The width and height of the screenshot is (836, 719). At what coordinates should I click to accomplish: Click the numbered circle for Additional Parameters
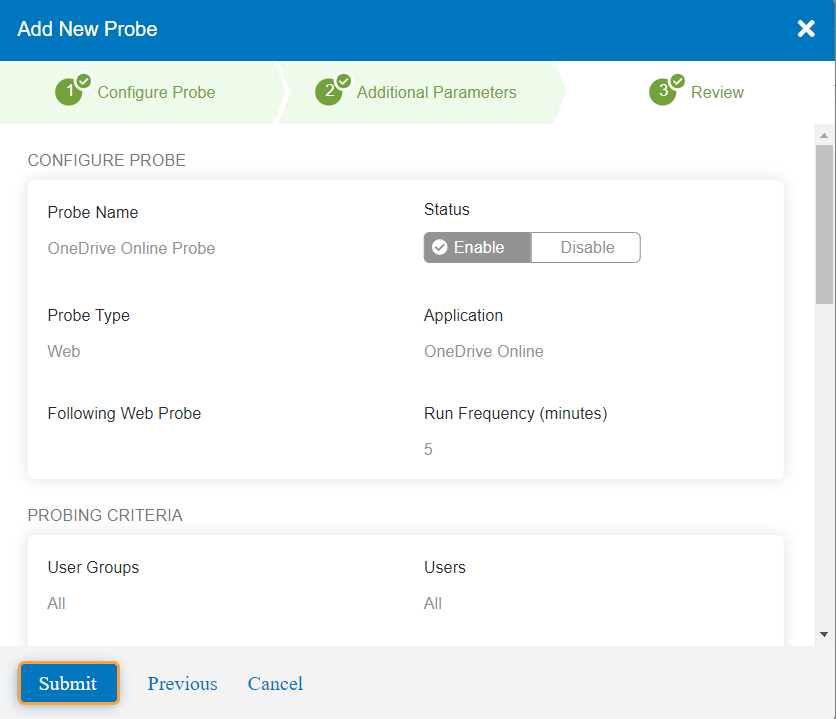coord(330,91)
